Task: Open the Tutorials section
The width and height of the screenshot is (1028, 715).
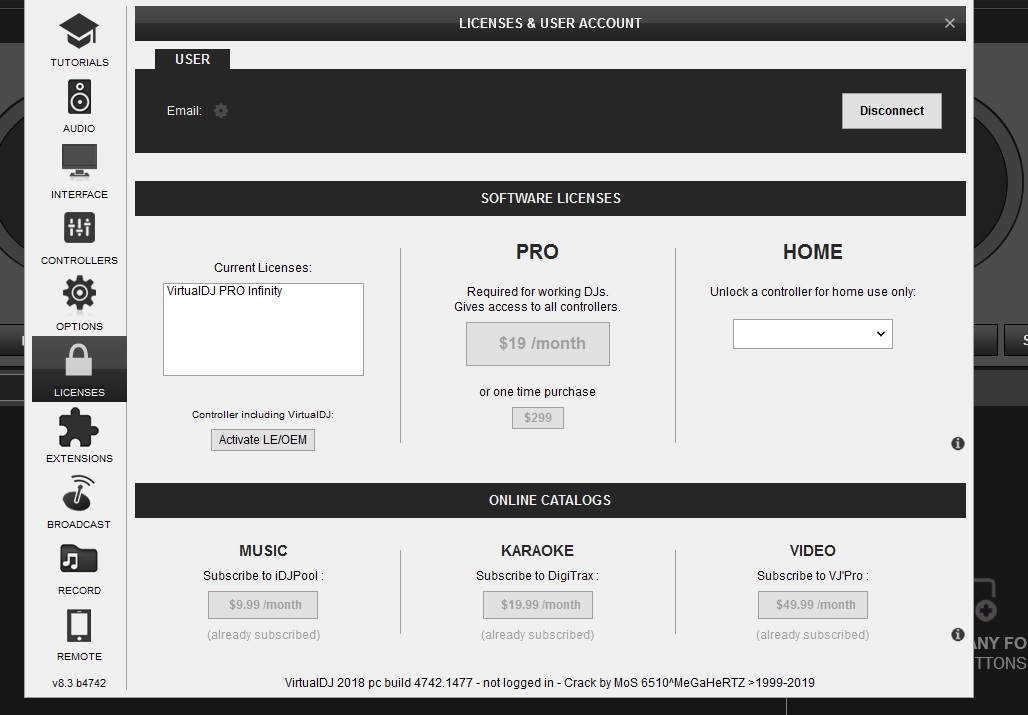Action: click(79, 40)
